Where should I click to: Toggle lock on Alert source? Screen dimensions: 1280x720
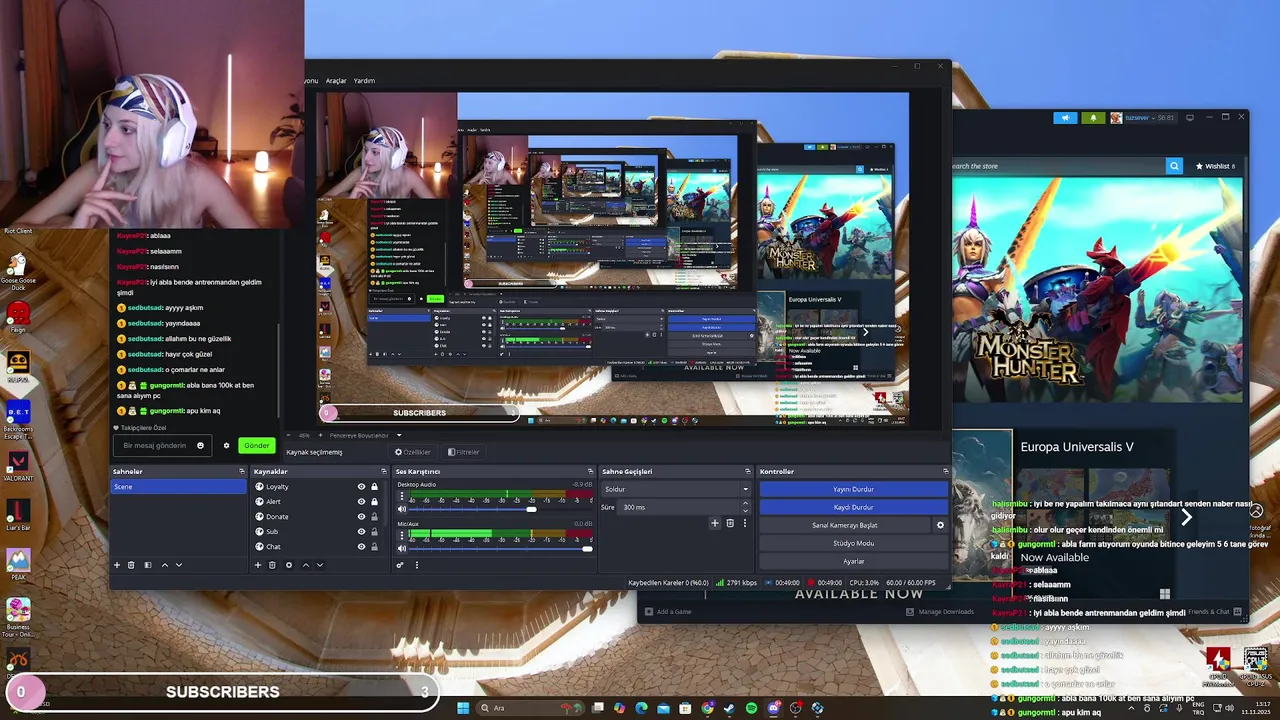tap(375, 502)
